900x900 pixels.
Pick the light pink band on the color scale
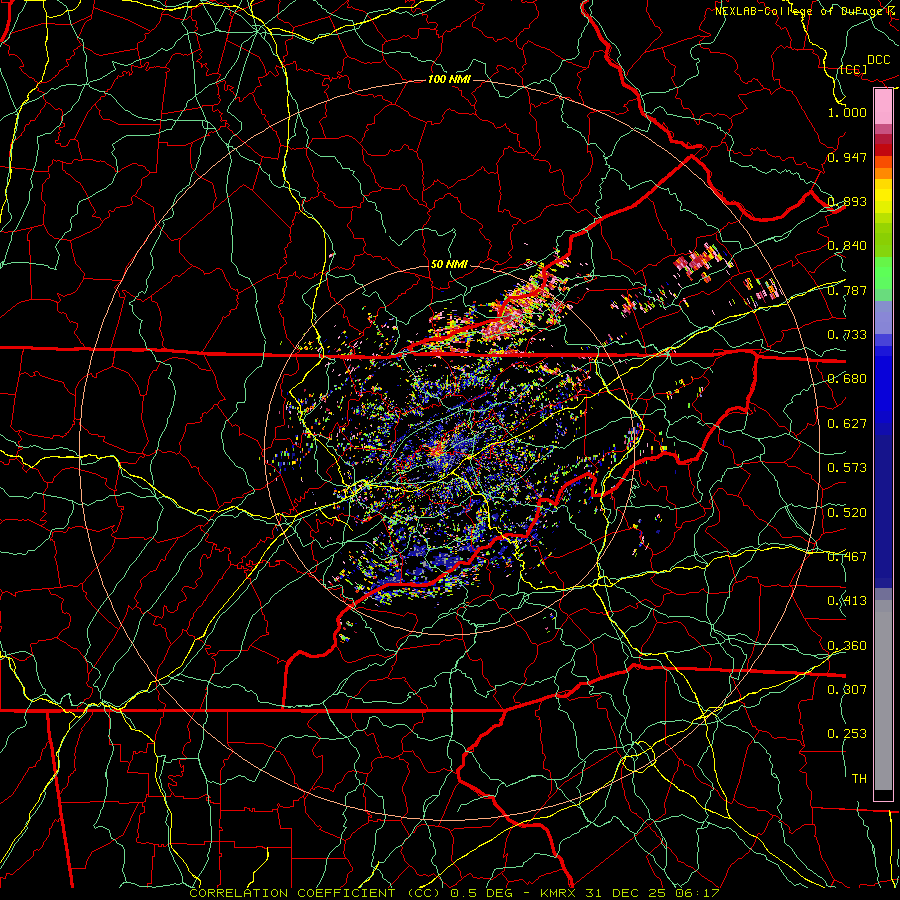click(883, 107)
